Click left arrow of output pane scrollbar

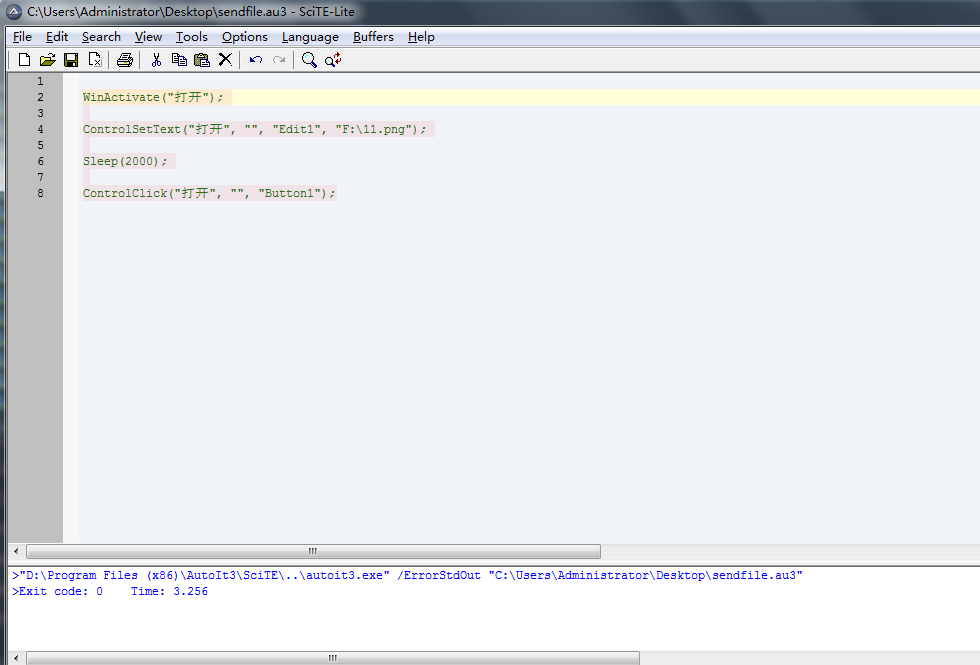coord(16,658)
